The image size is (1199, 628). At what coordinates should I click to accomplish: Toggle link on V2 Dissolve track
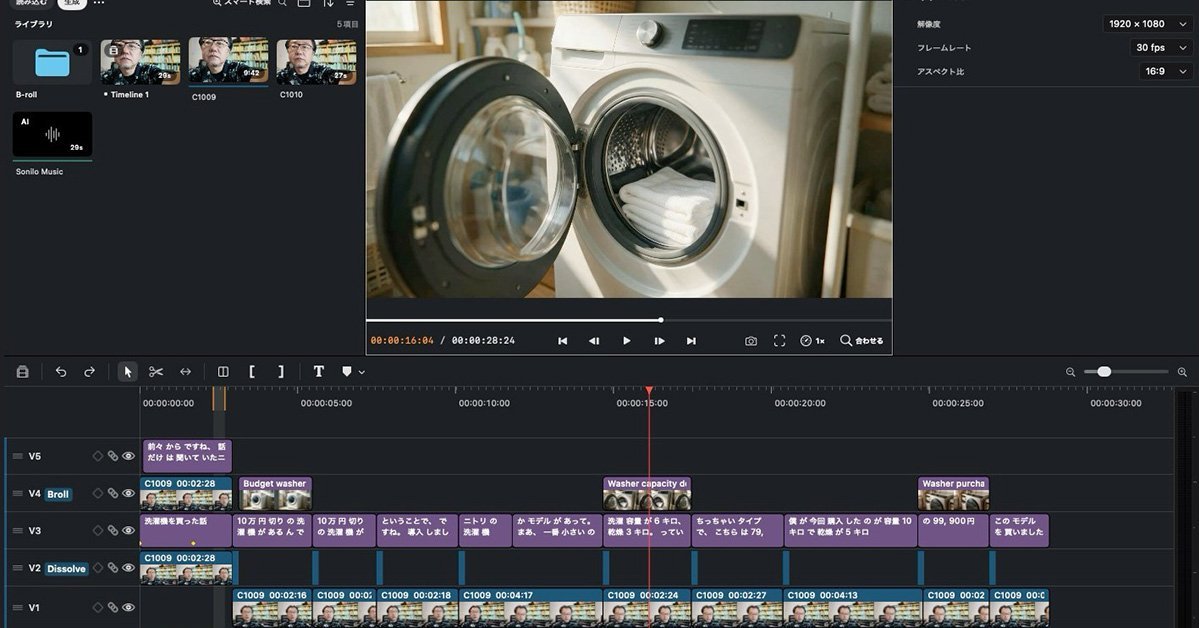[x=112, y=568]
